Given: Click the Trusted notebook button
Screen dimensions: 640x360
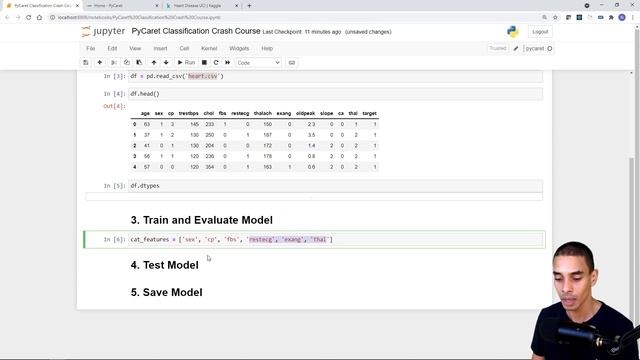Looking at the screenshot, I should (x=498, y=48).
